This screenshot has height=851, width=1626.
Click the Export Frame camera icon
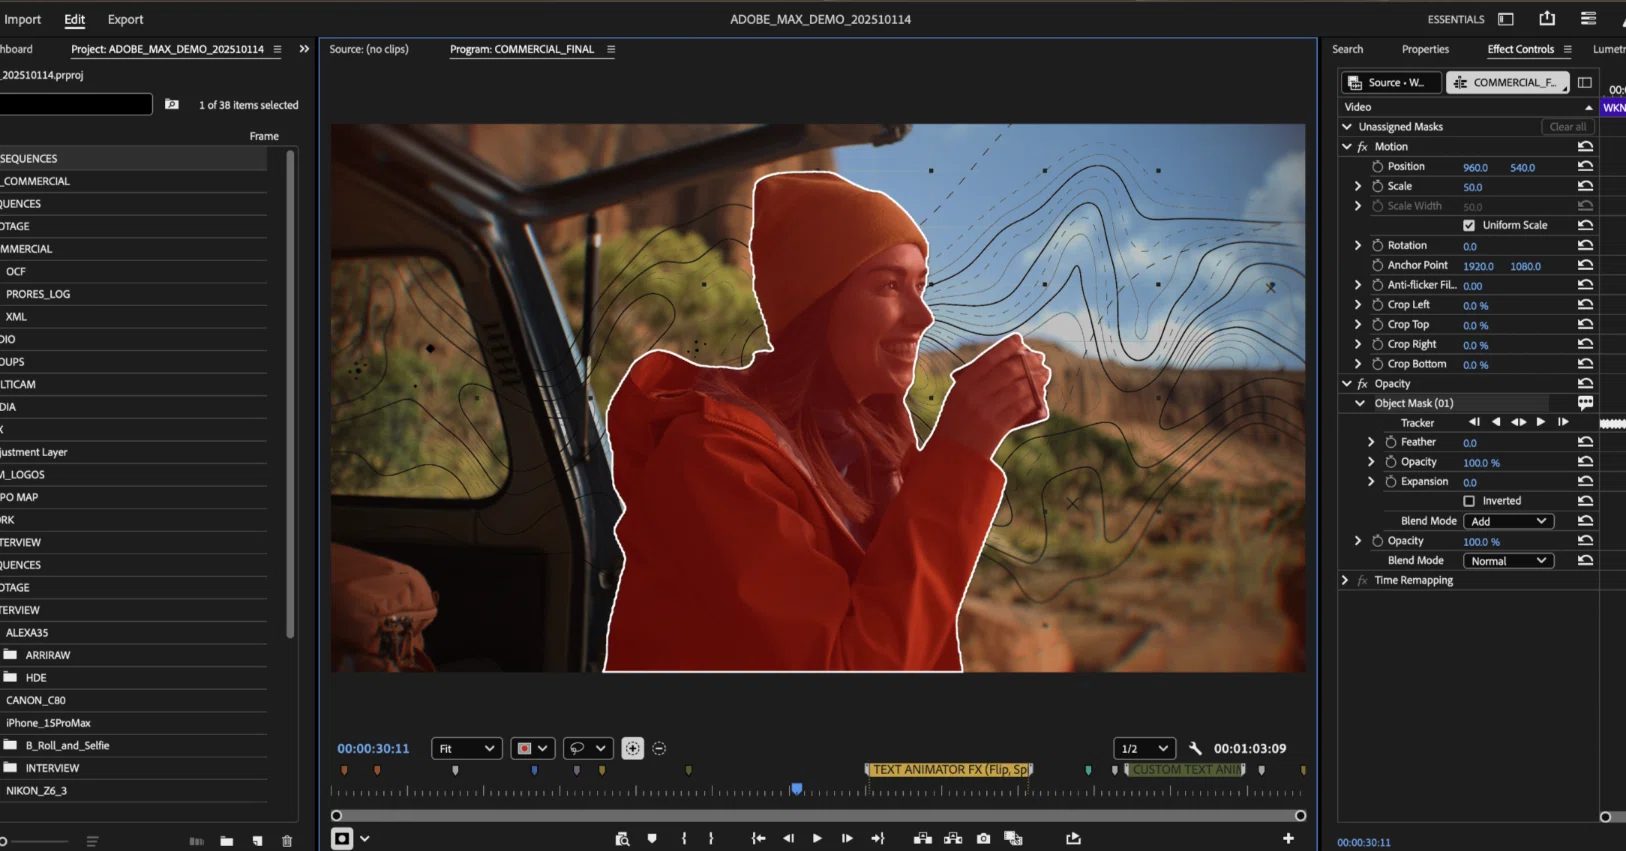pos(983,838)
